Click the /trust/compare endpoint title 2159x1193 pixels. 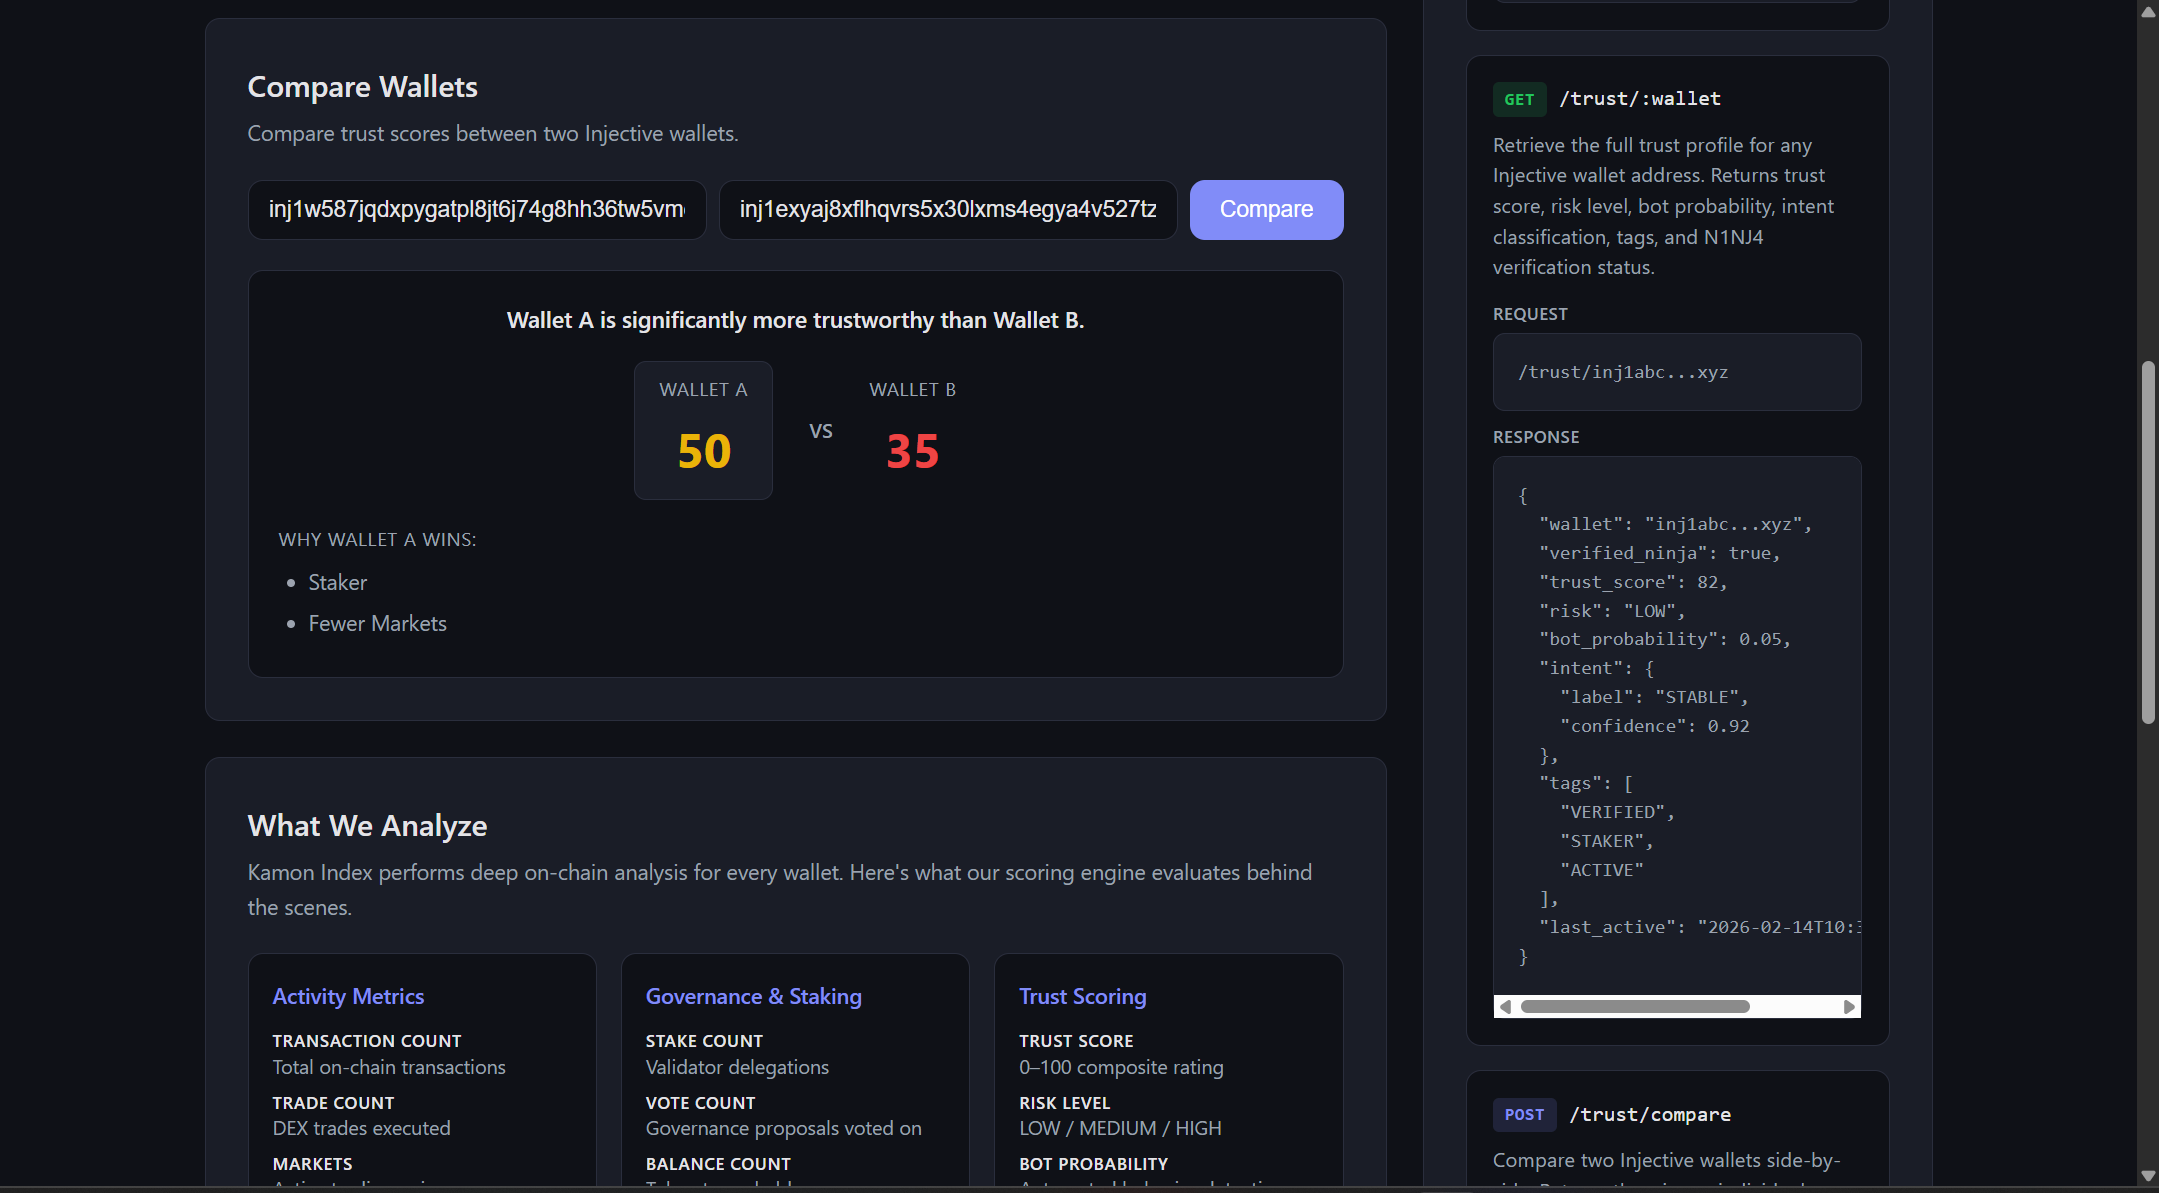1650,1114
